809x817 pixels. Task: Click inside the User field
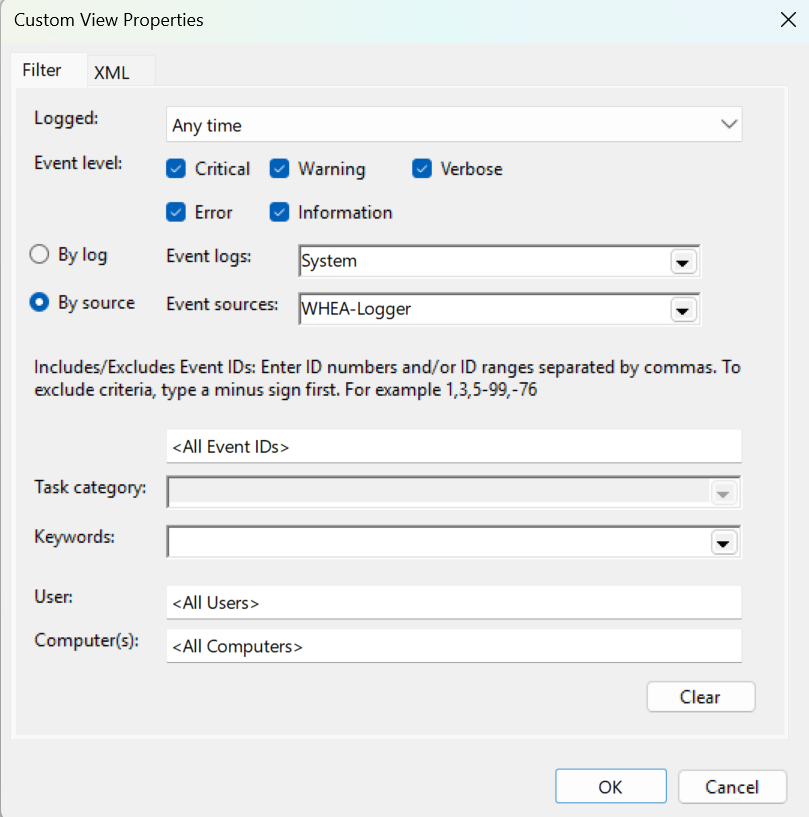pyautogui.click(x=450, y=601)
